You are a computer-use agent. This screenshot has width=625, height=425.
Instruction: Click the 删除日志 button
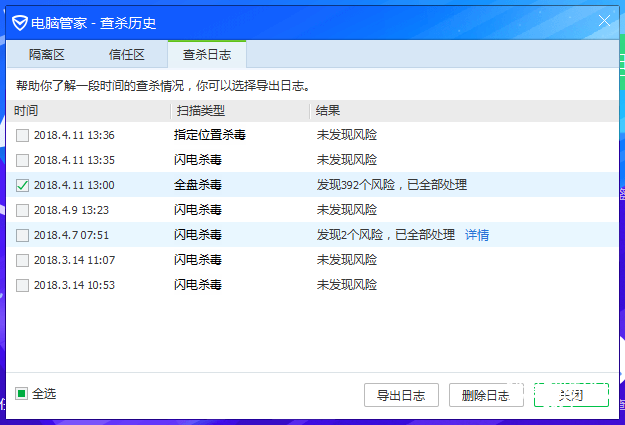486,395
